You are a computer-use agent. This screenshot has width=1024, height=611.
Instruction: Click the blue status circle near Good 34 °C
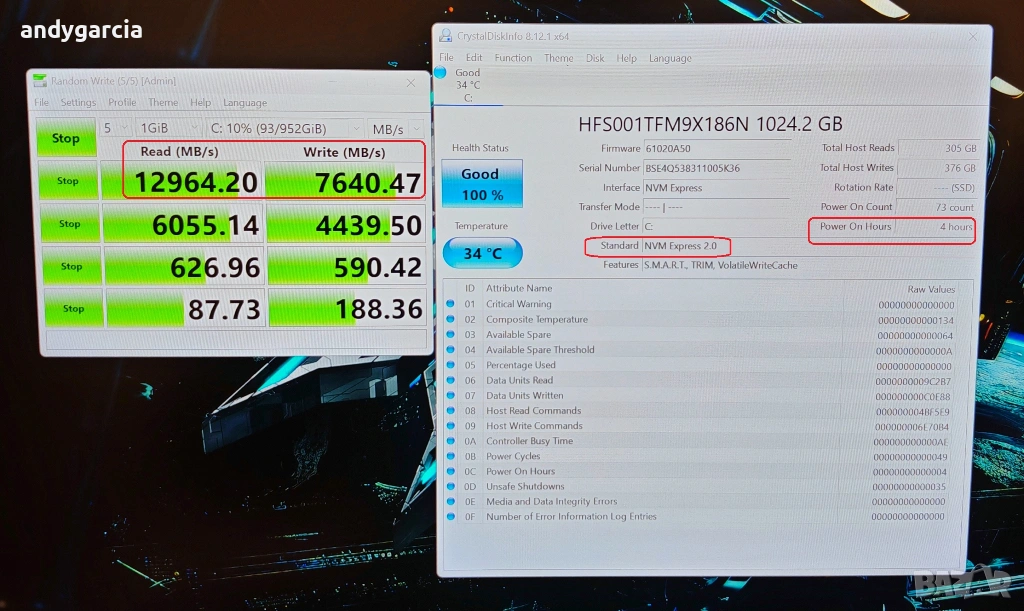pyautogui.click(x=440, y=72)
